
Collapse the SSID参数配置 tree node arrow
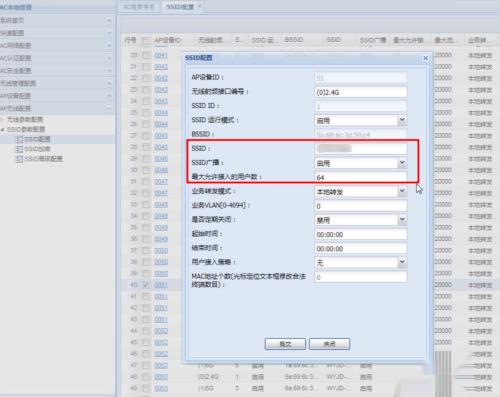[3, 129]
